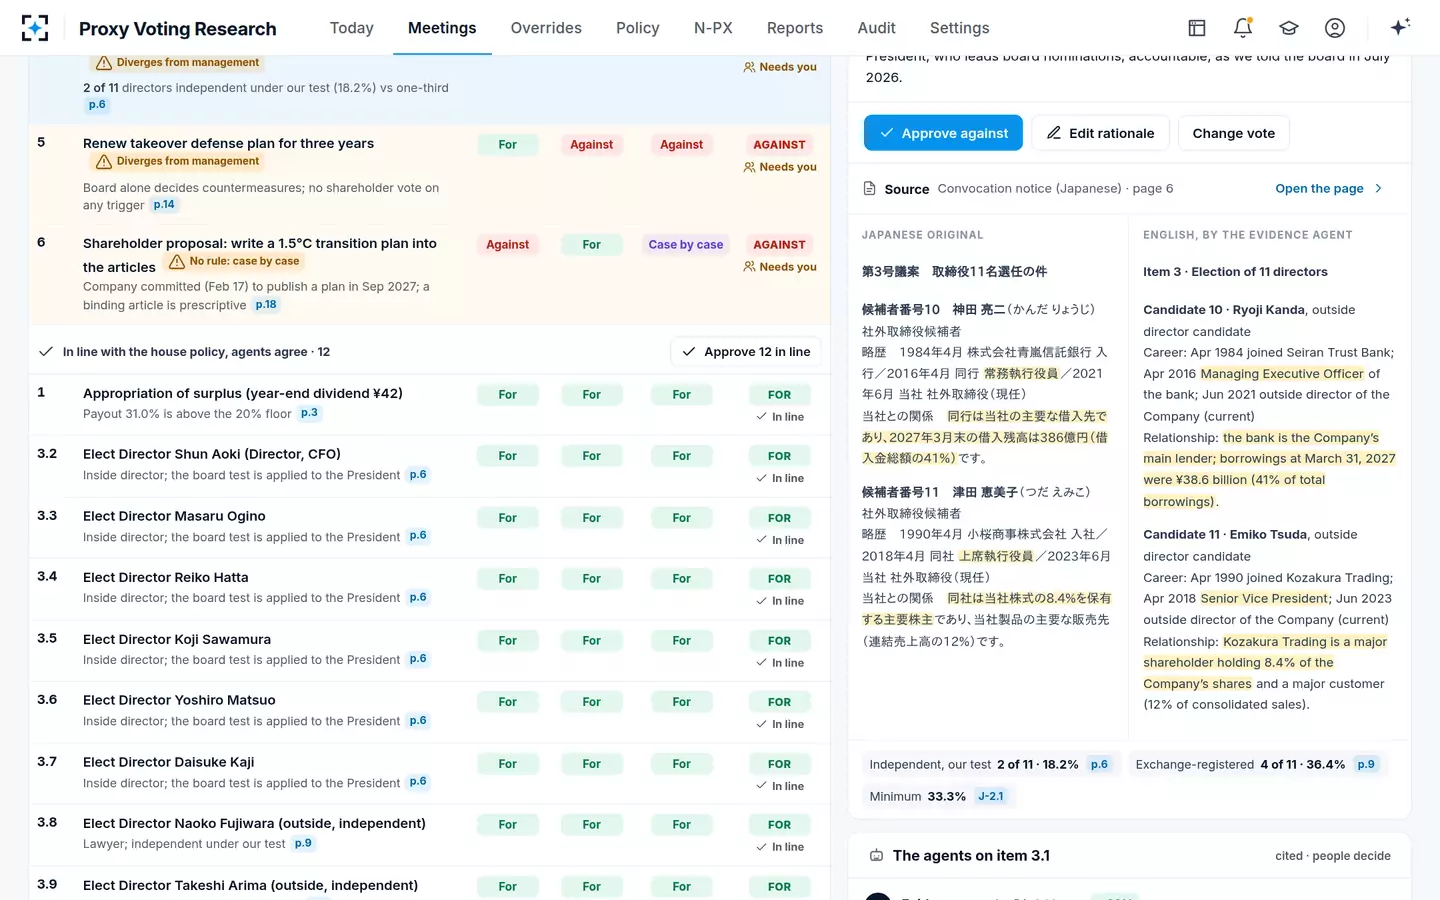Screen dimensions: 1440x900
Task: Select 'Elect Director Shun Aoki (Director, CFO)'
Action: click(x=212, y=454)
